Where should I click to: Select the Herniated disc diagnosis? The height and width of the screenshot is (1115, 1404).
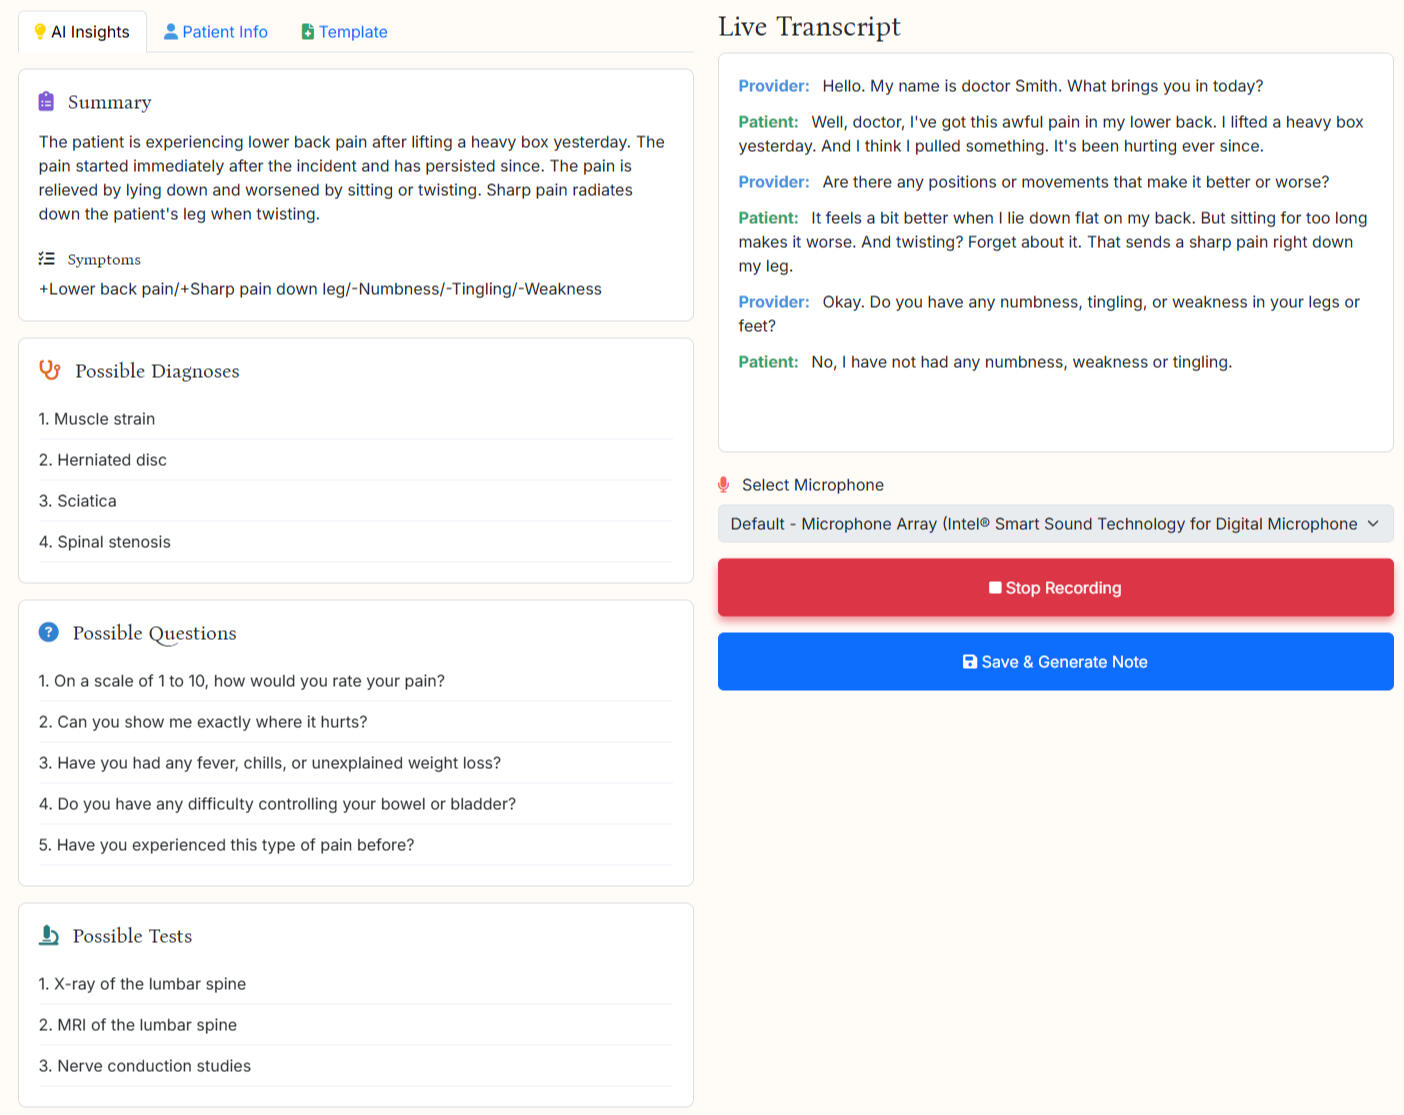[x=112, y=460]
